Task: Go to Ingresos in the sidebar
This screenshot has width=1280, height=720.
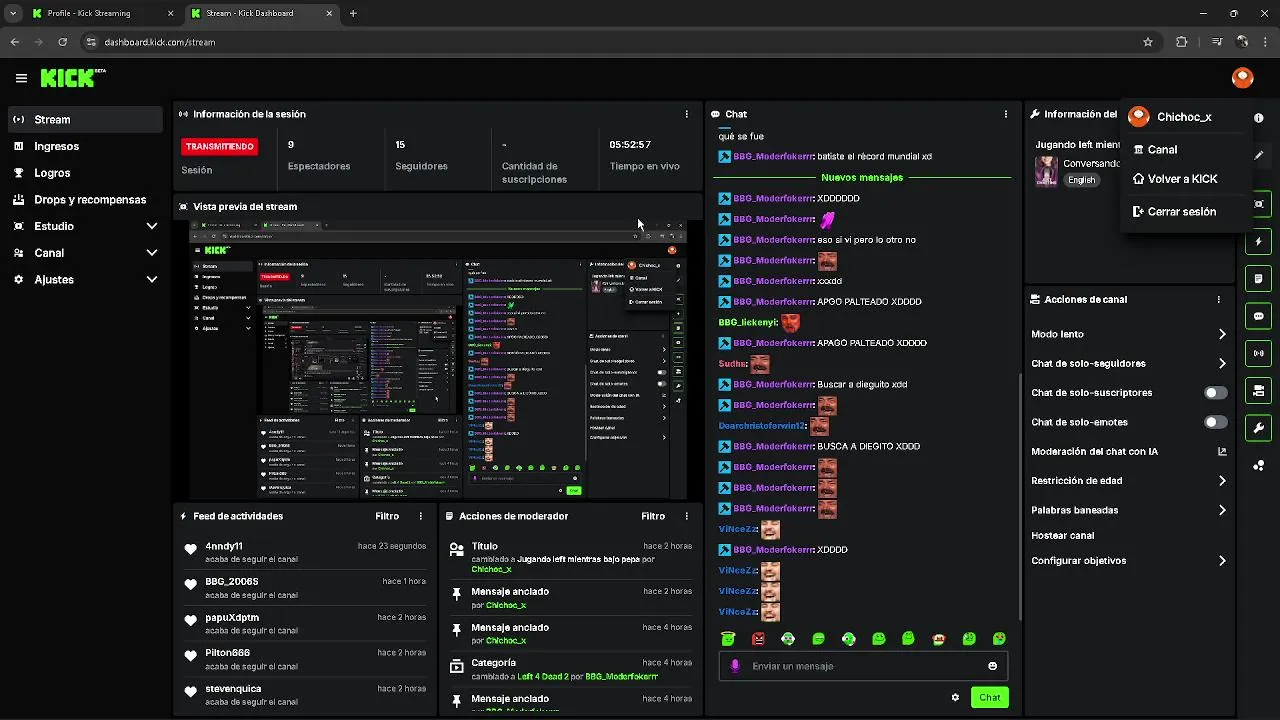Action: pyautogui.click(x=84, y=146)
